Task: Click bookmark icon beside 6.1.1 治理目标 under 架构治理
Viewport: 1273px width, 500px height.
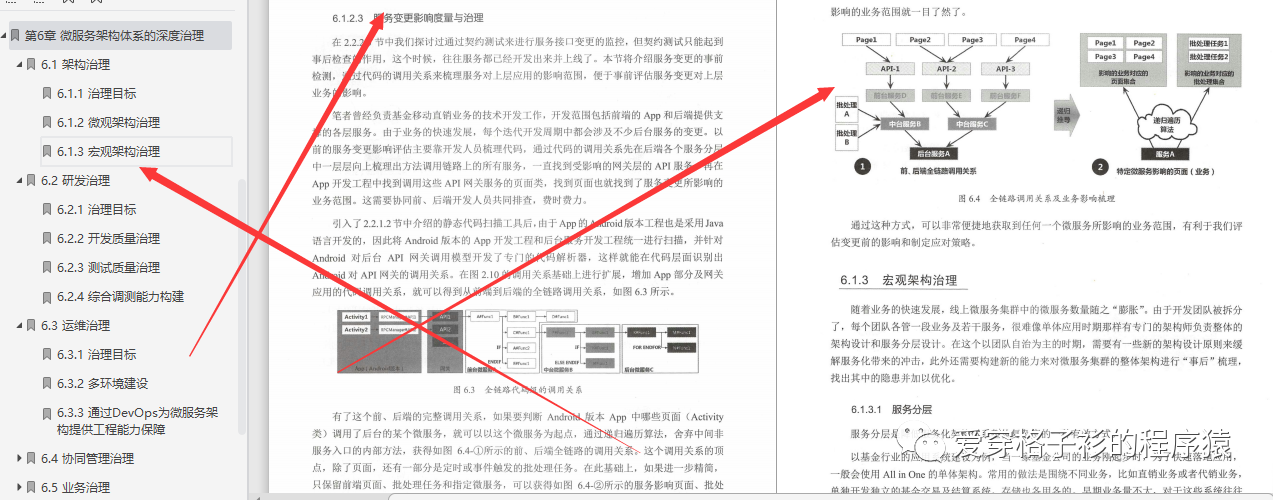Action: pyautogui.click(x=46, y=94)
